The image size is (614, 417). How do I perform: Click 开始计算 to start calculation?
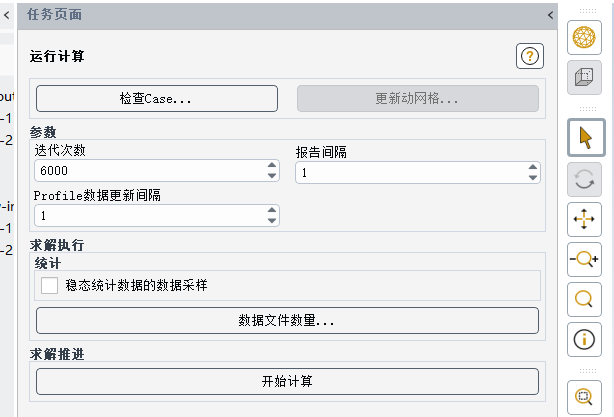(287, 381)
